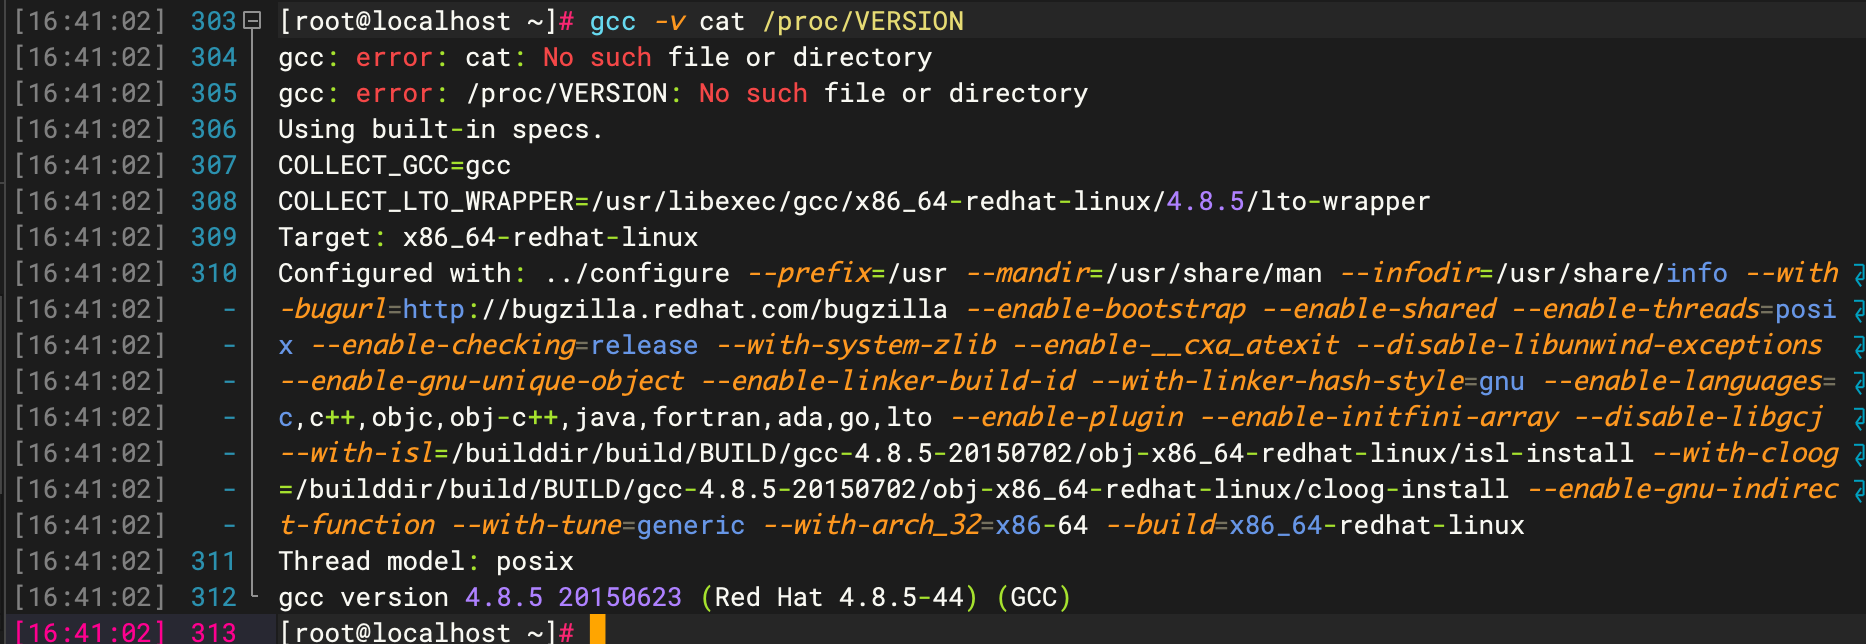Click the orange cursor block at the prompt

pyautogui.click(x=597, y=631)
